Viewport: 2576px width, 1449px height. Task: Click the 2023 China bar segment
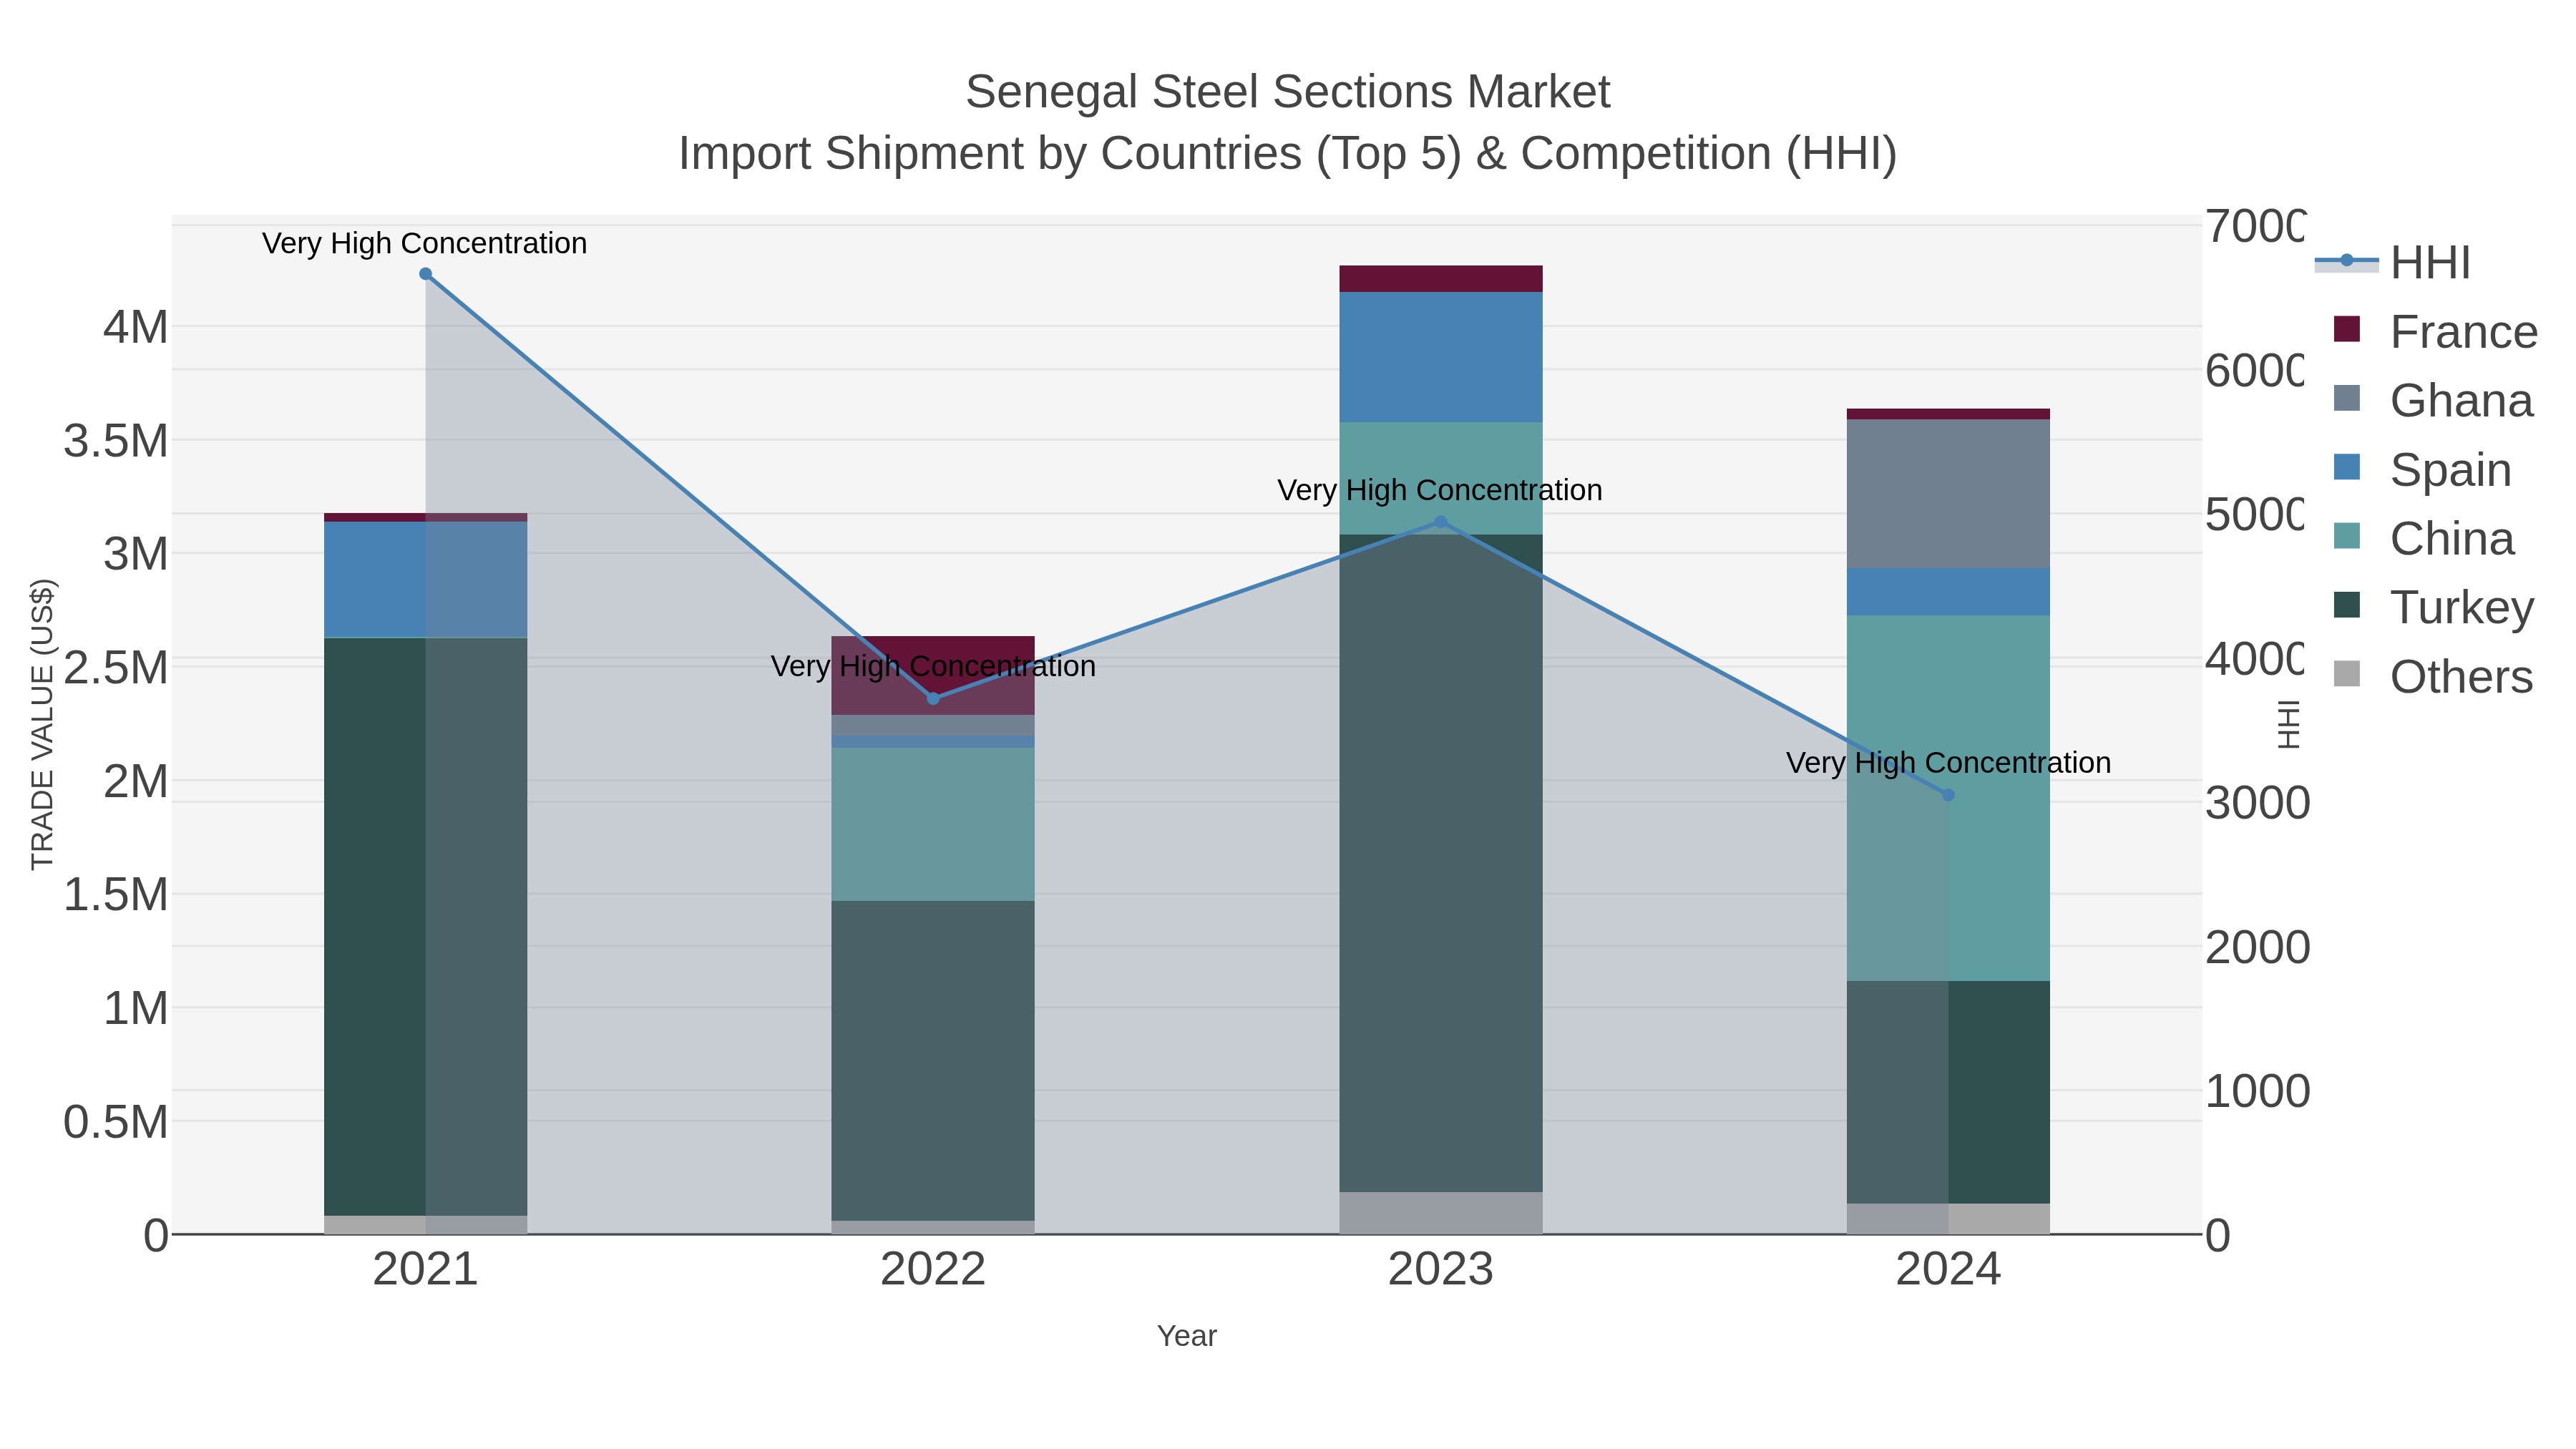point(1441,478)
